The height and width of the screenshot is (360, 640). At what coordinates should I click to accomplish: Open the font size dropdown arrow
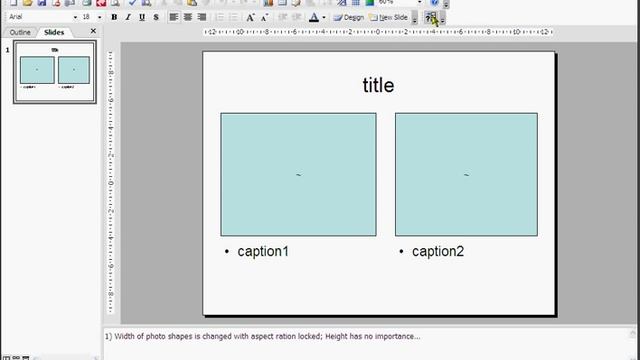(x=99, y=17)
